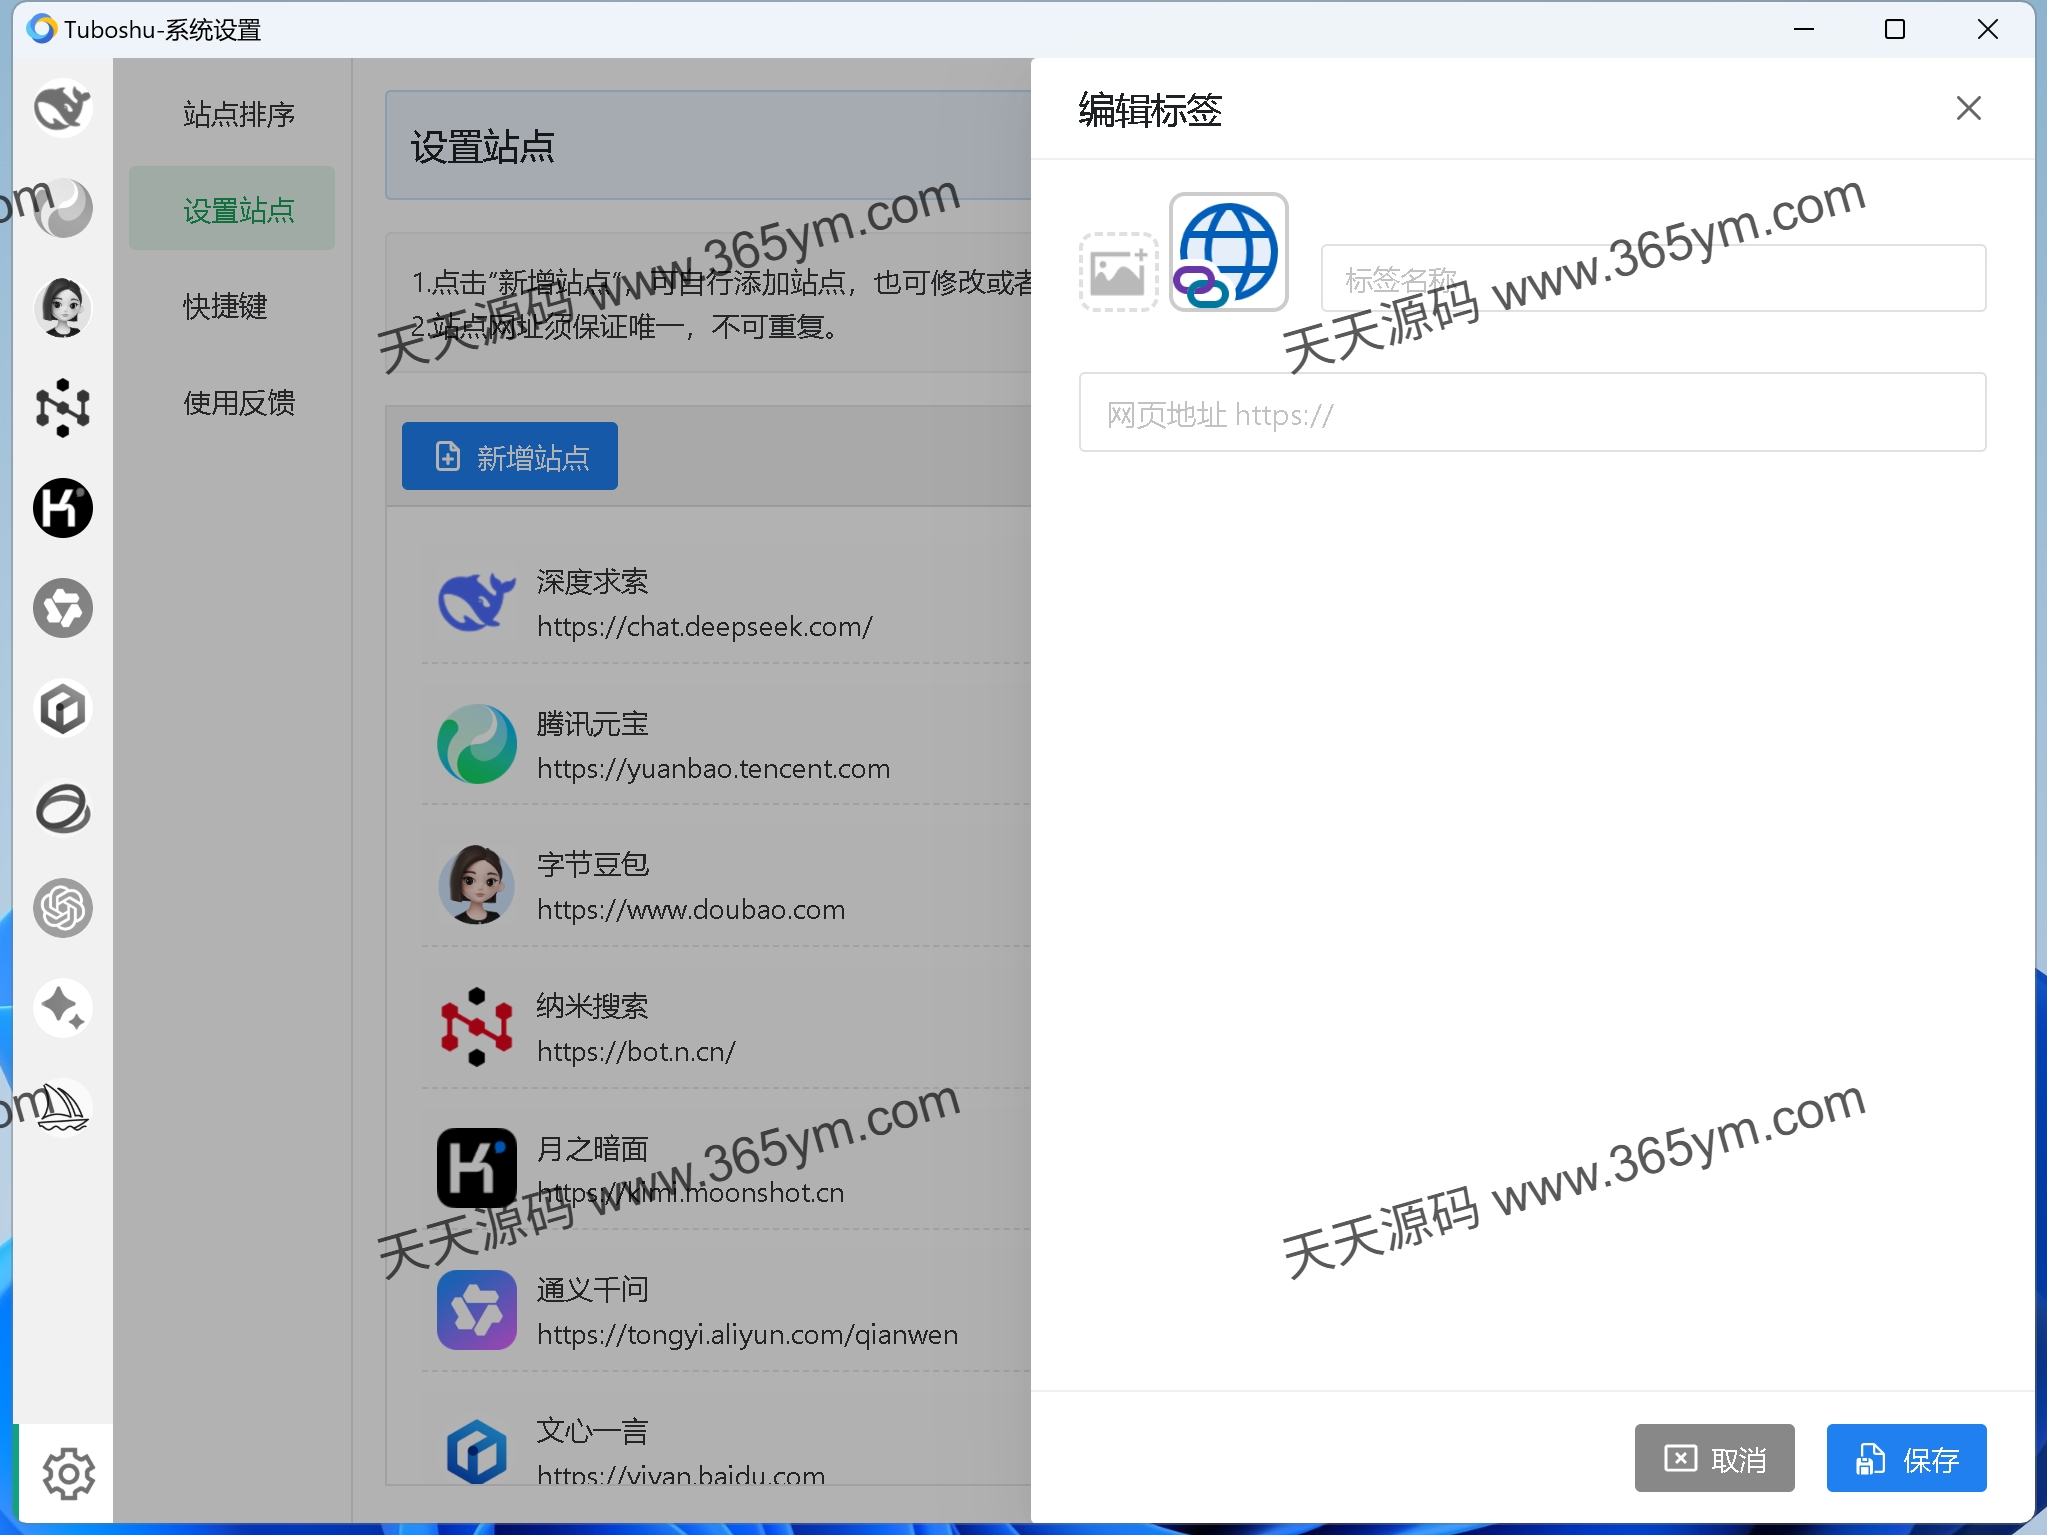Save the tag with 保存 button

pos(1905,1459)
